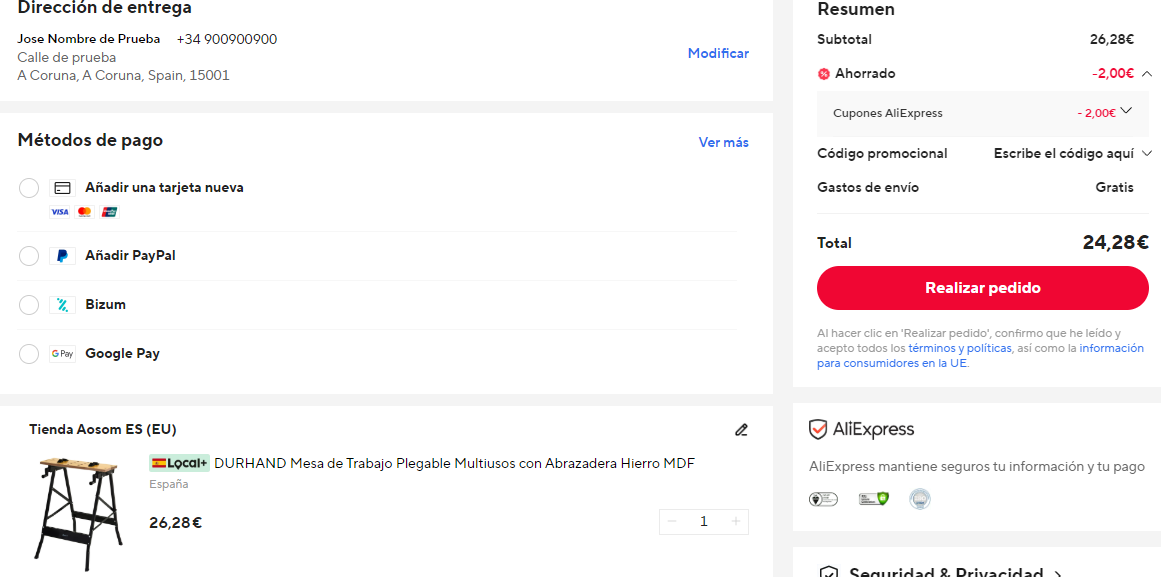Collapse the Ahorrado savings section

click(x=1147, y=73)
